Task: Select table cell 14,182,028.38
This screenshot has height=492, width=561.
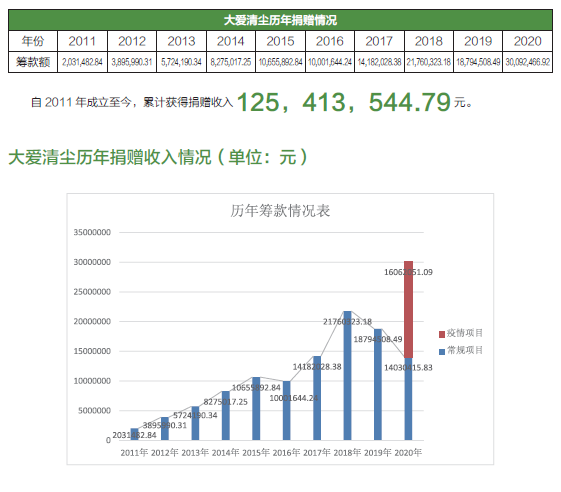Action: tap(379, 62)
